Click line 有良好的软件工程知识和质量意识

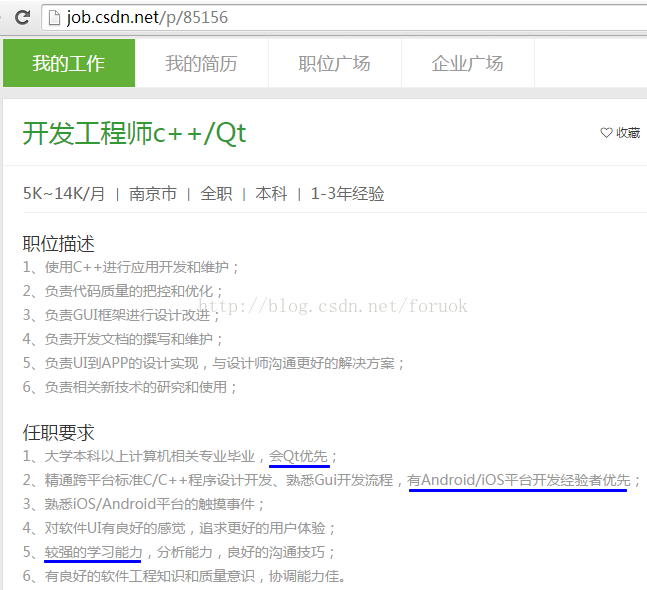[x=184, y=576]
